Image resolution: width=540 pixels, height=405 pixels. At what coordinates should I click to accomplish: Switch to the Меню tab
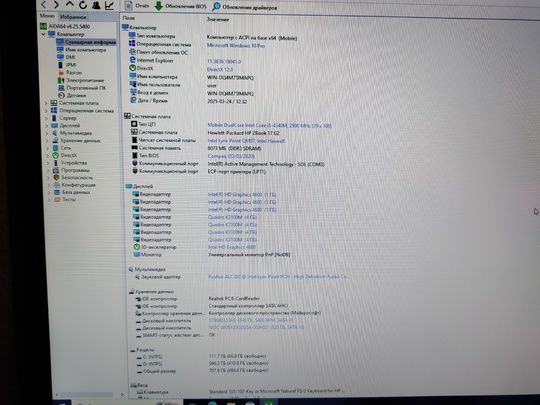point(47,16)
